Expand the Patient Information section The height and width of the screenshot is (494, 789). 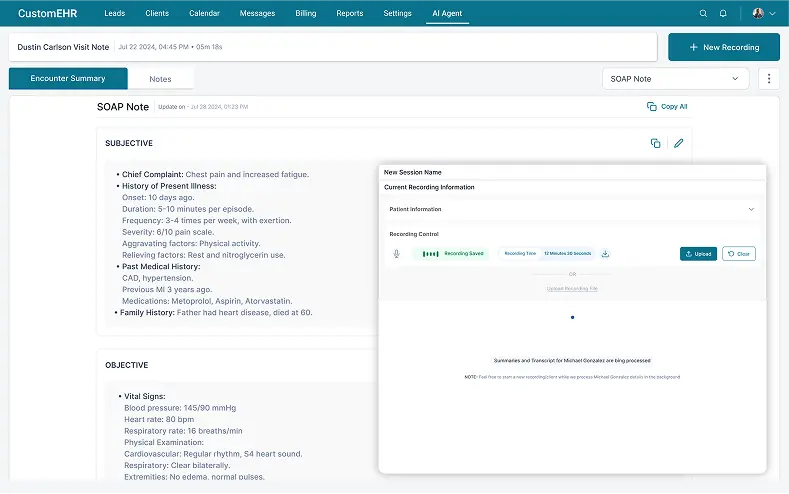[751, 209]
